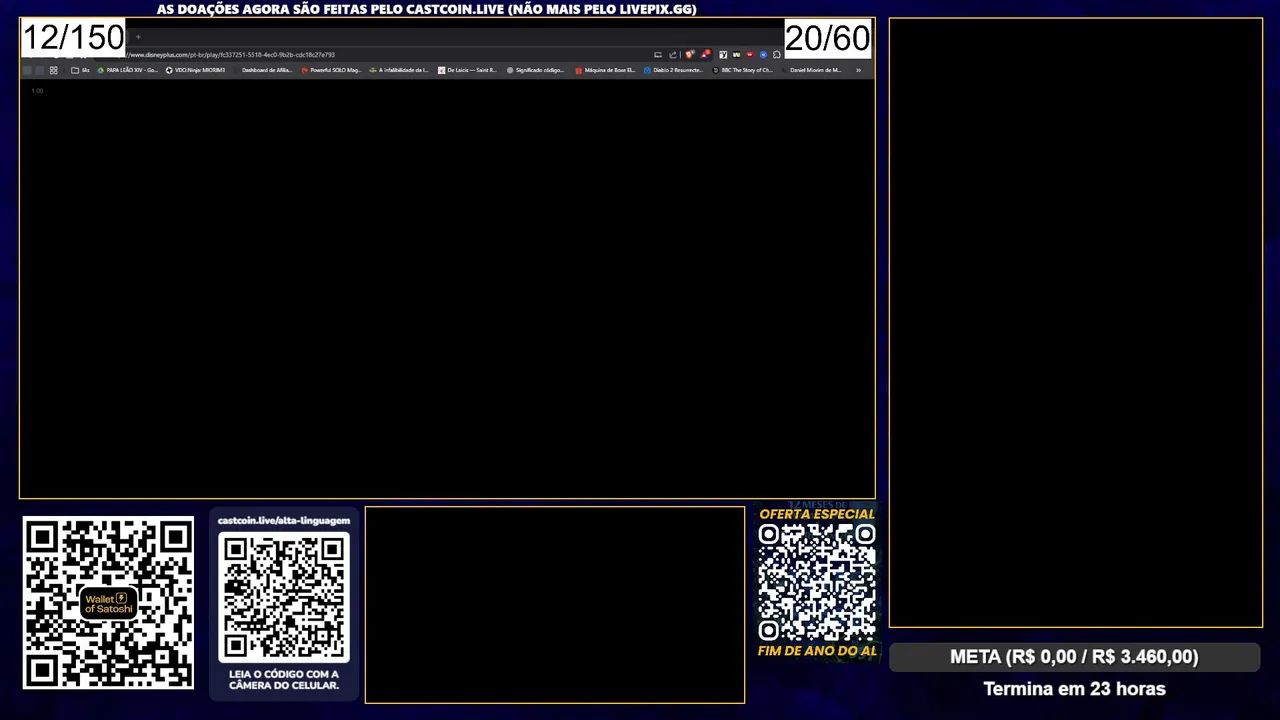Click the share page icon in the address bar
This screenshot has height=720, width=1280.
pyautogui.click(x=673, y=55)
